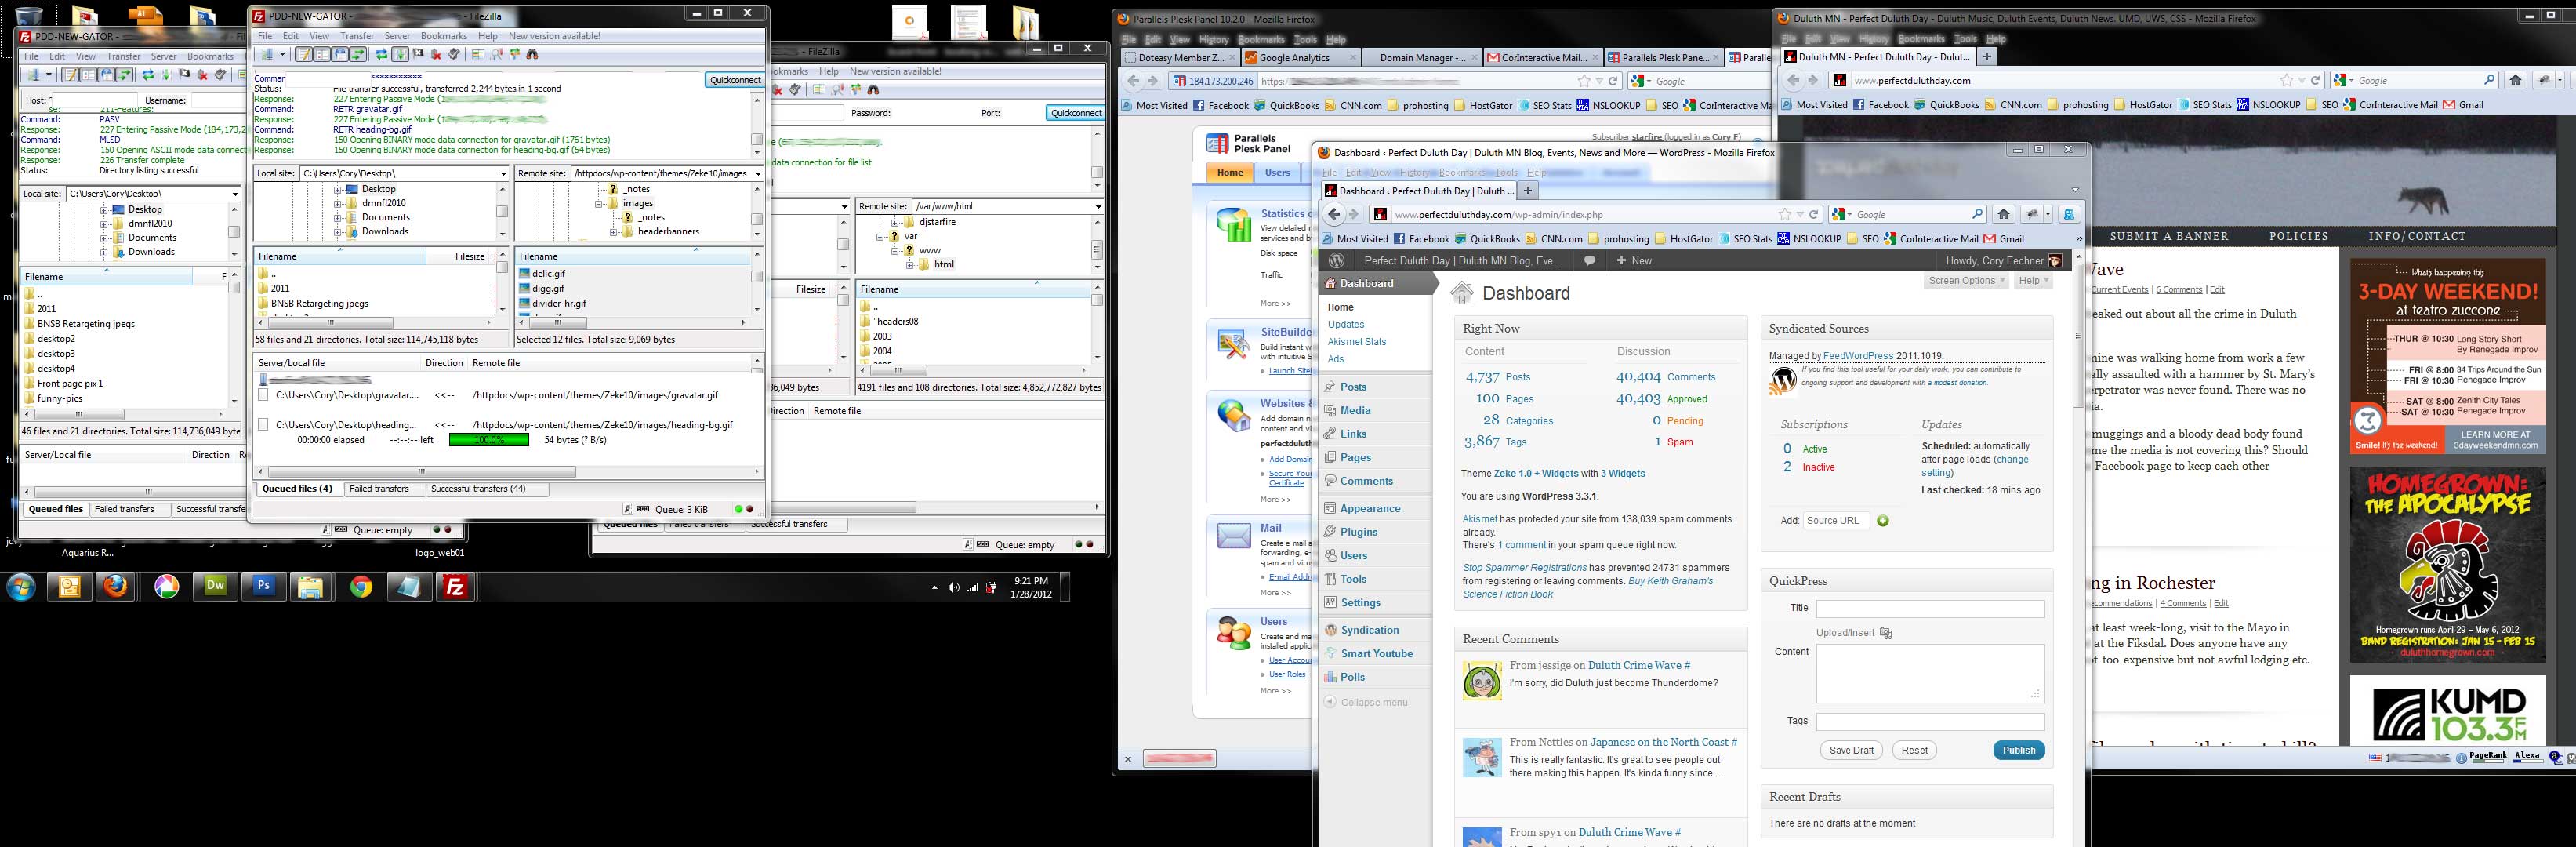
Task: Click Source URL field in Syndicated Sources
Action: click(x=1836, y=521)
